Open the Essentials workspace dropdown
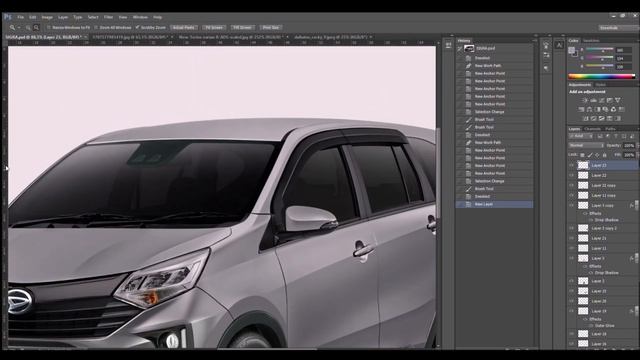 [619, 28]
